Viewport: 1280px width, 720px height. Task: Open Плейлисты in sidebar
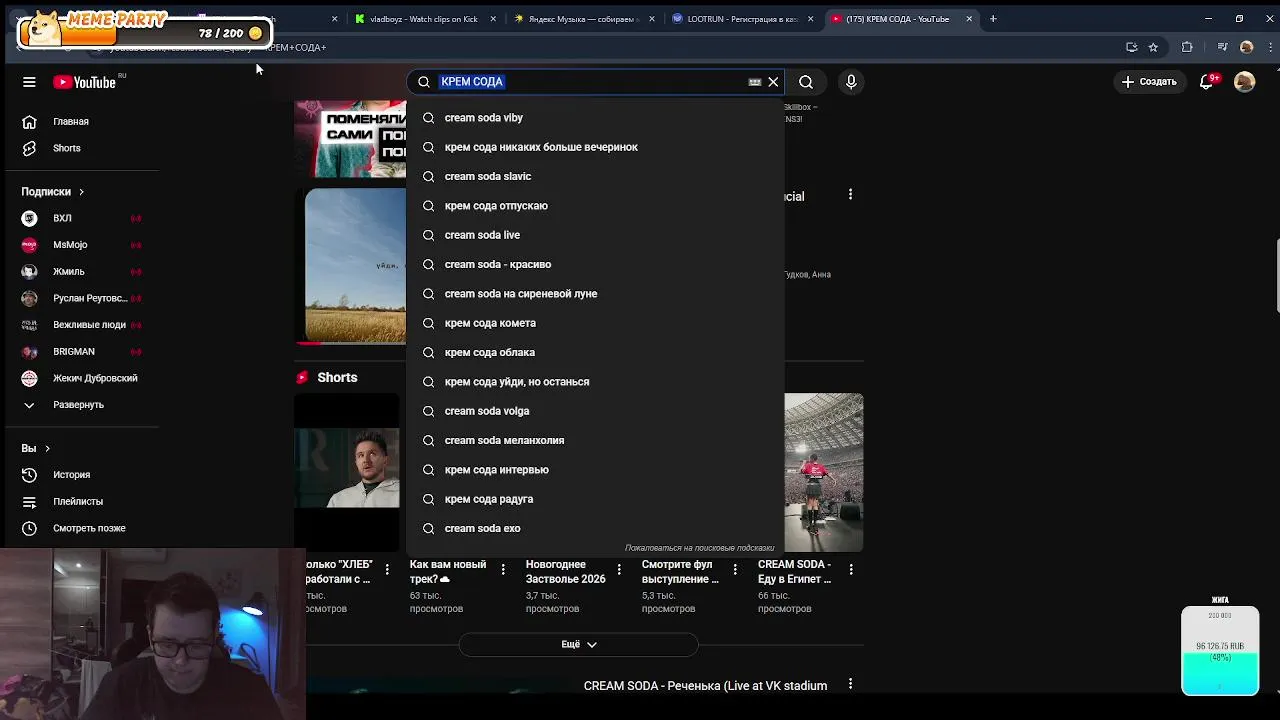pyautogui.click(x=80, y=501)
